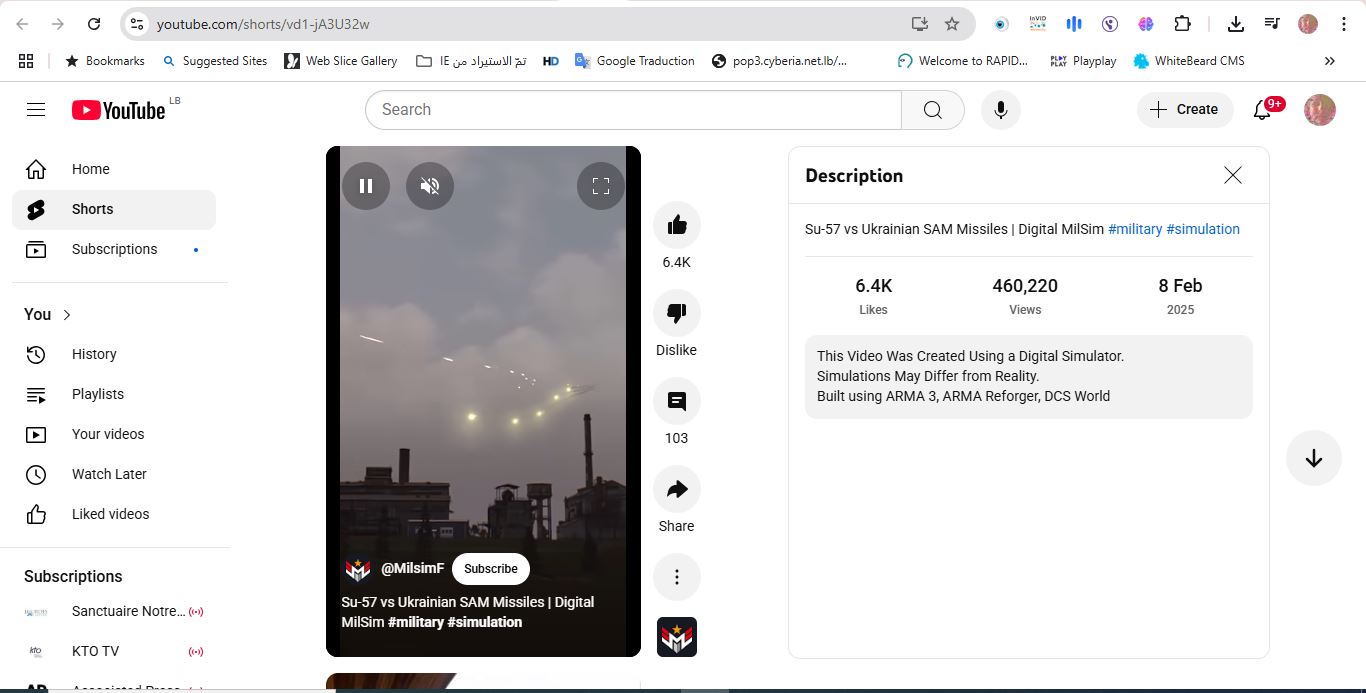Go to Subscriptions in sidebar
1366x693 pixels.
114,249
